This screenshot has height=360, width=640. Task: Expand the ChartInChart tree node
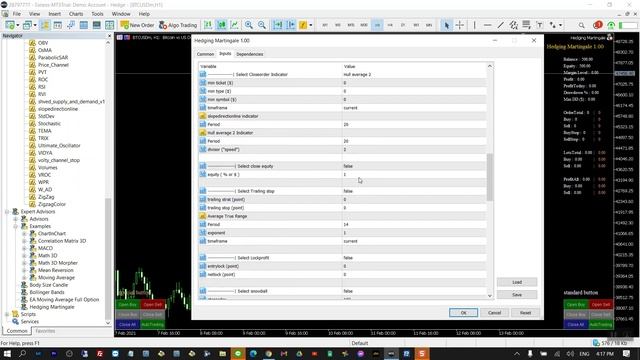click(24, 233)
